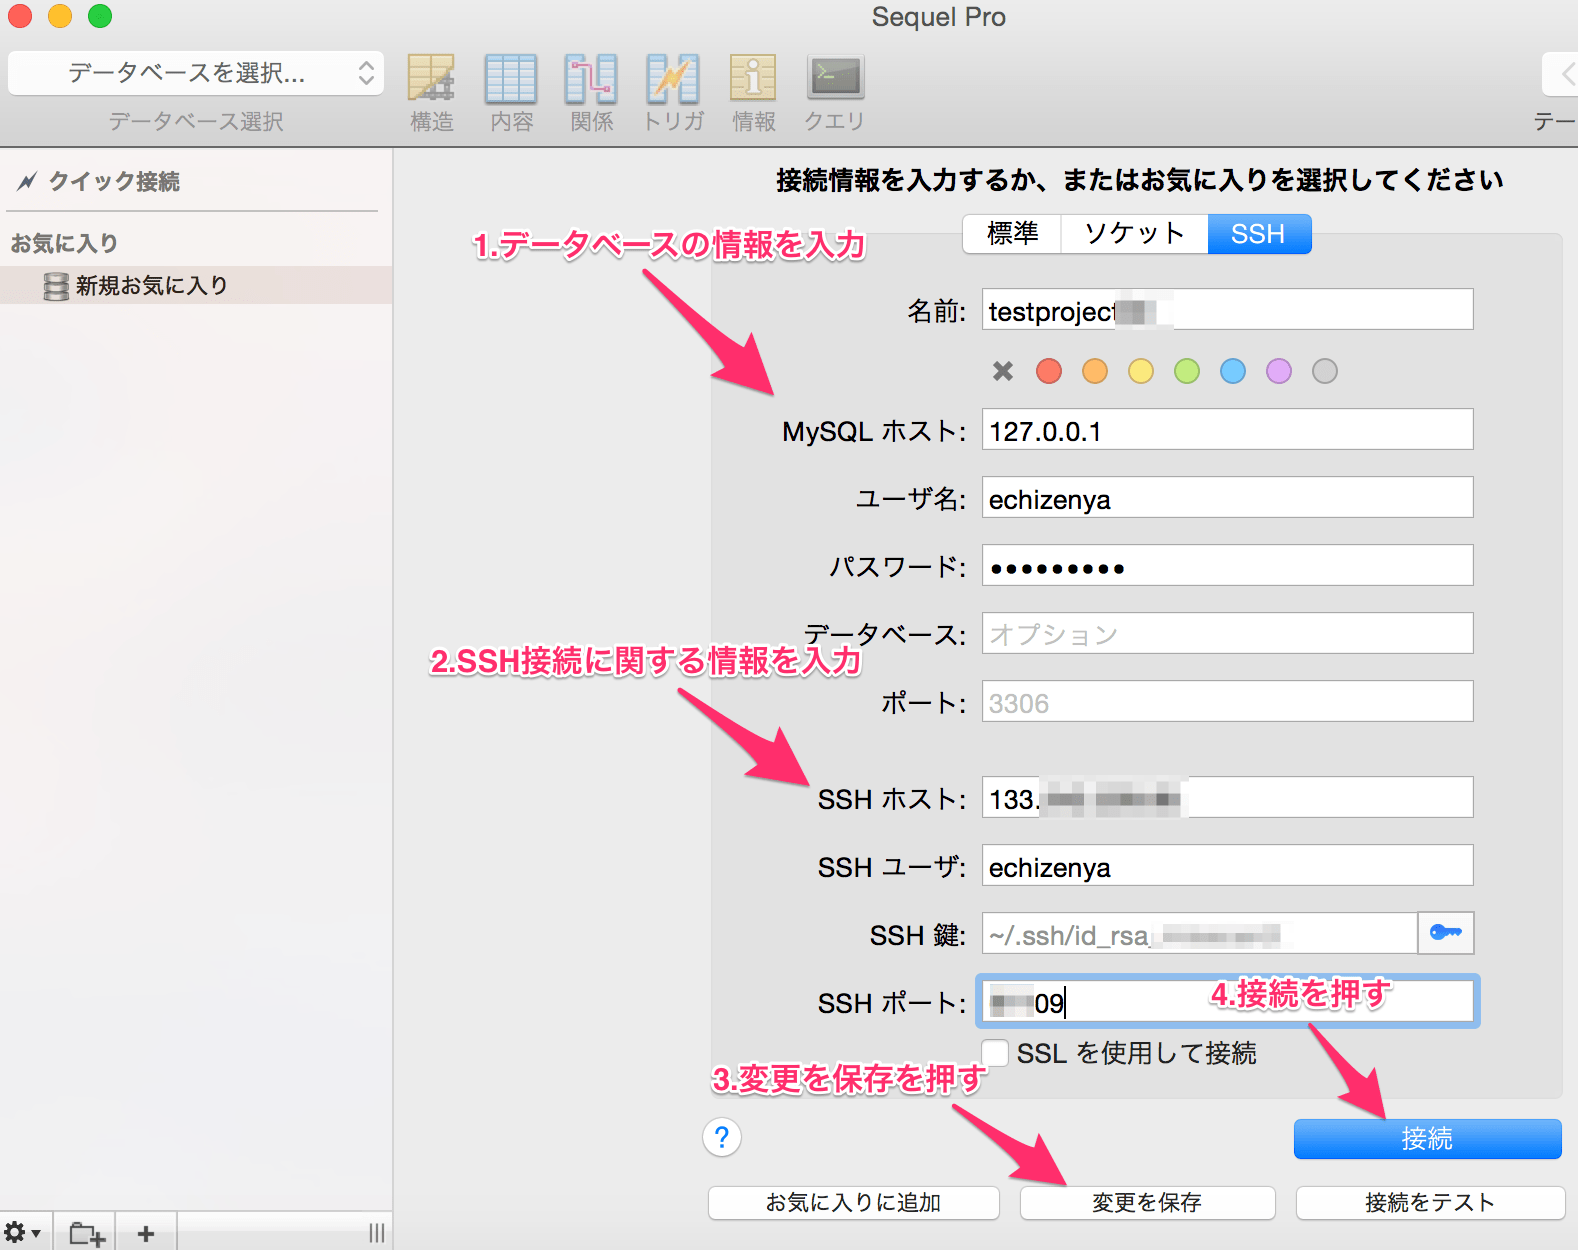The image size is (1578, 1250).
Task: Click the 名前 name input field
Action: click(x=1227, y=310)
